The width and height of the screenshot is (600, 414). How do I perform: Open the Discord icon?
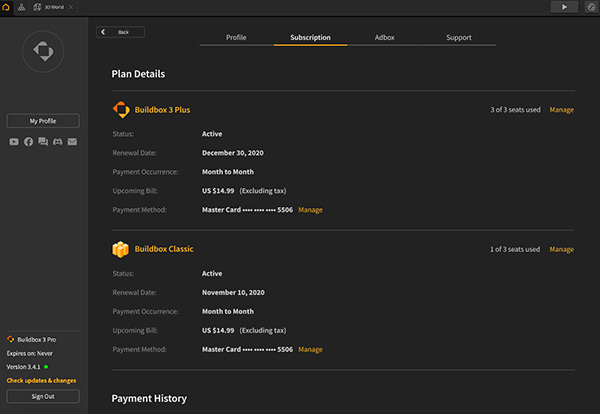click(x=57, y=142)
